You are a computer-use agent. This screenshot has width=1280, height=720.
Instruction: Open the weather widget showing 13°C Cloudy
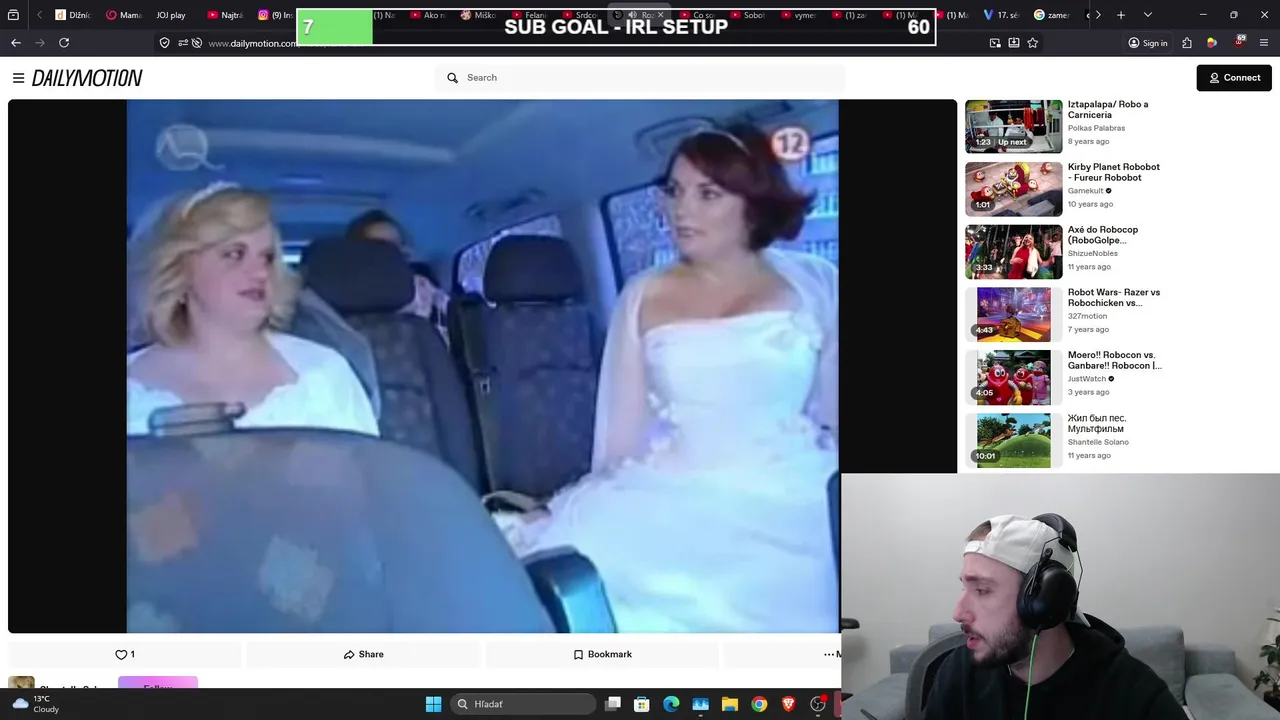pos(35,704)
